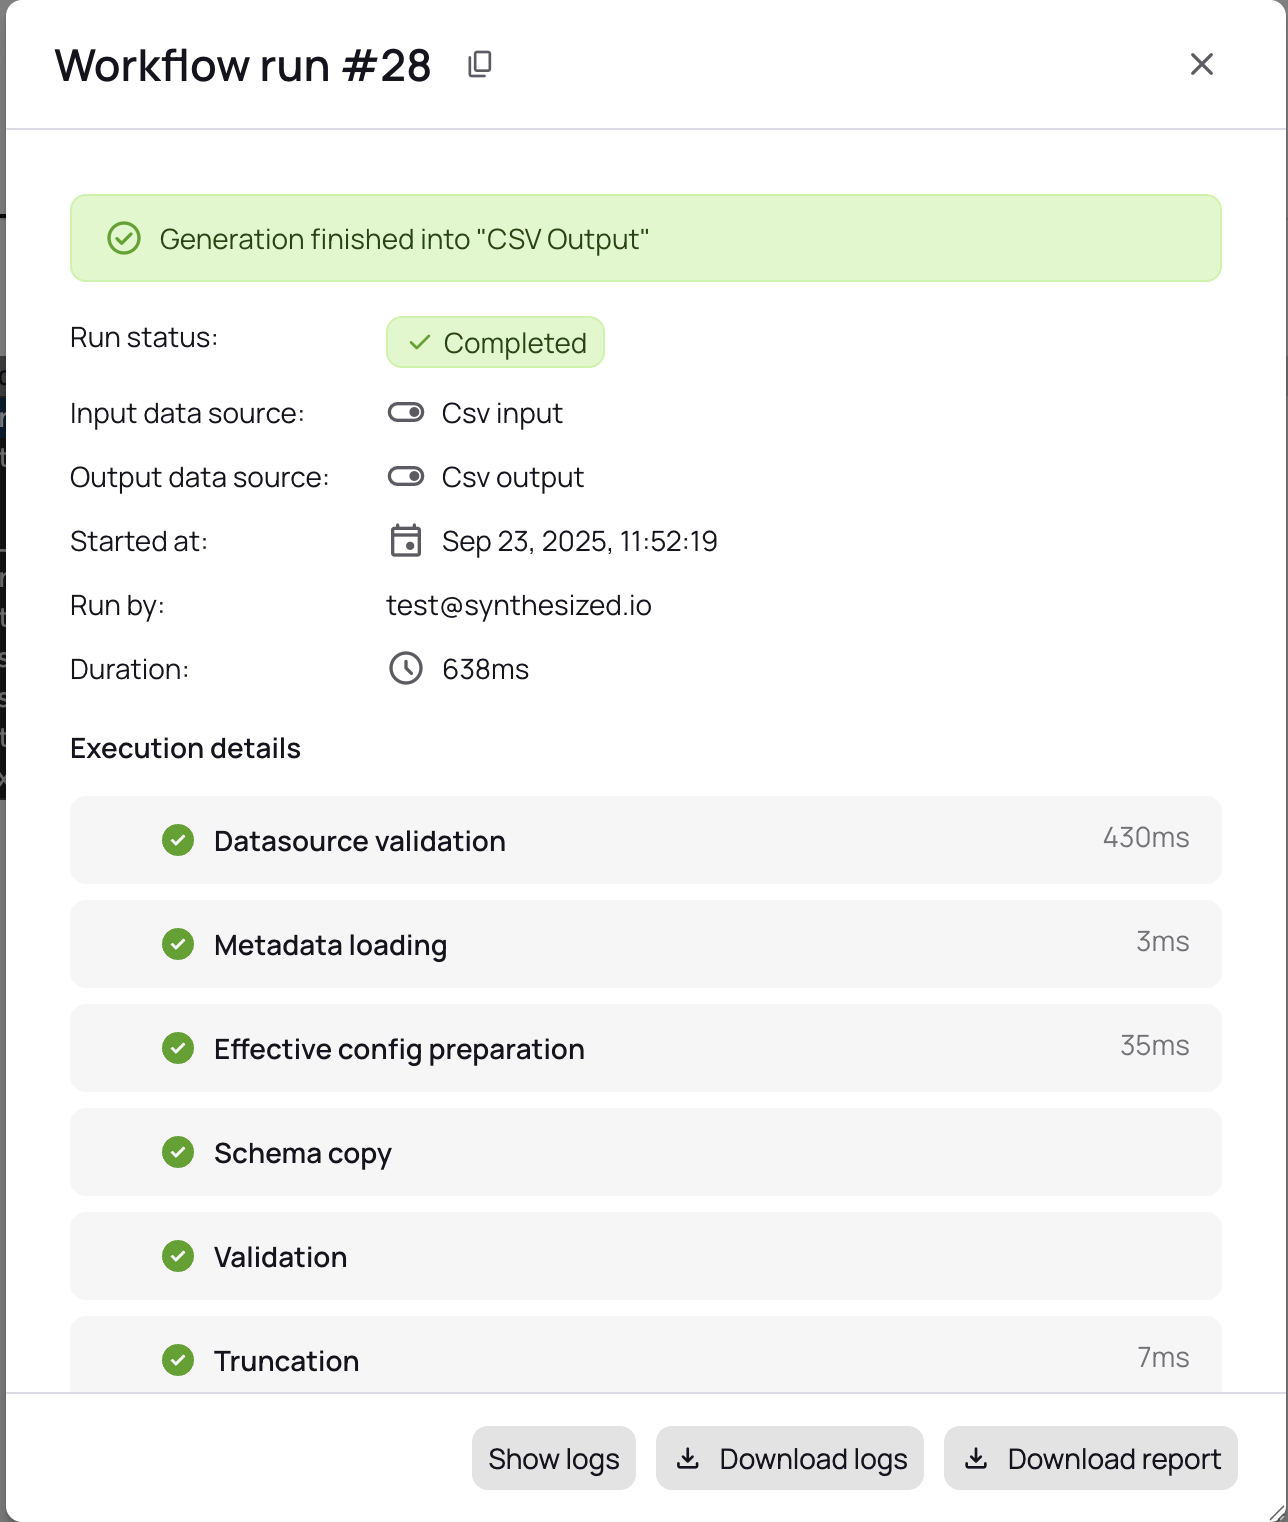The image size is (1288, 1522).
Task: Click the Csv input data source icon
Action: pos(406,413)
